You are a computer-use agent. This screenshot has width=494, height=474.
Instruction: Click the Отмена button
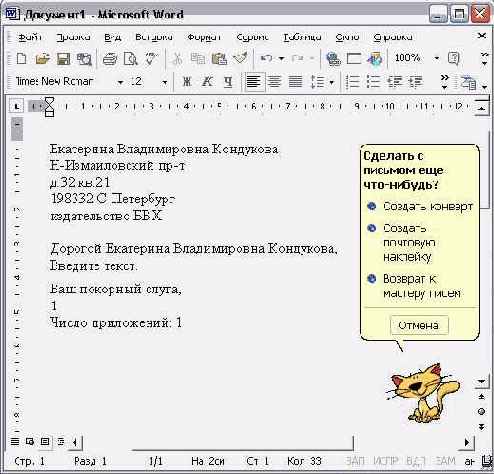419,325
